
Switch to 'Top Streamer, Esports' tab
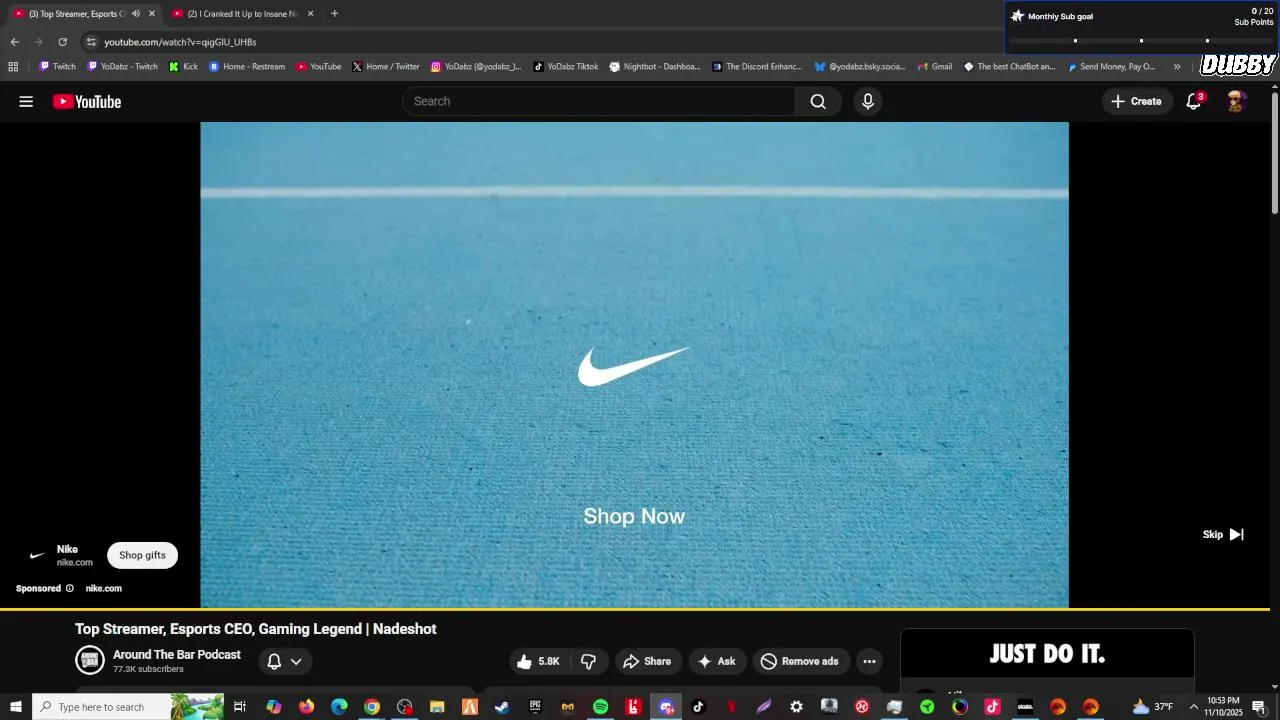85,14
